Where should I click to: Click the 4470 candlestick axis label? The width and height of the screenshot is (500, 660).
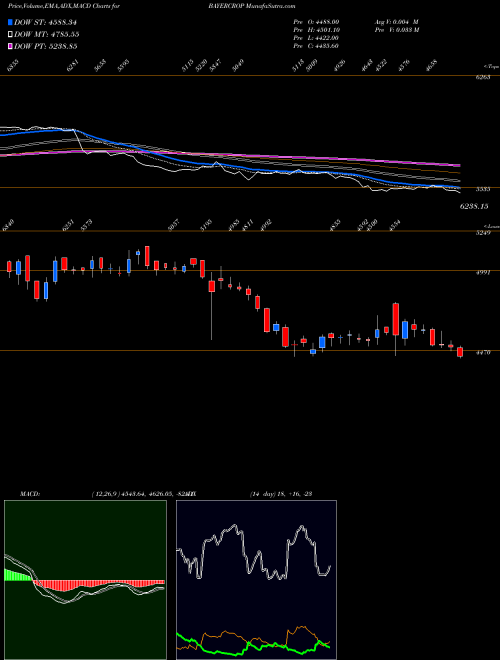482,353
